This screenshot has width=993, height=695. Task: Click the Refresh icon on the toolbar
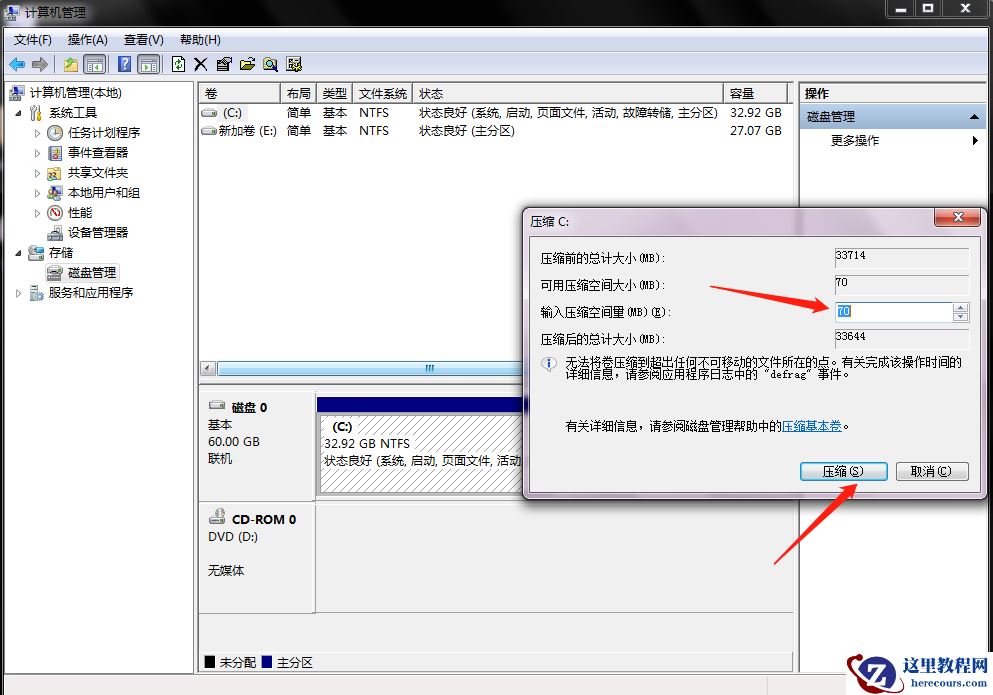[177, 63]
